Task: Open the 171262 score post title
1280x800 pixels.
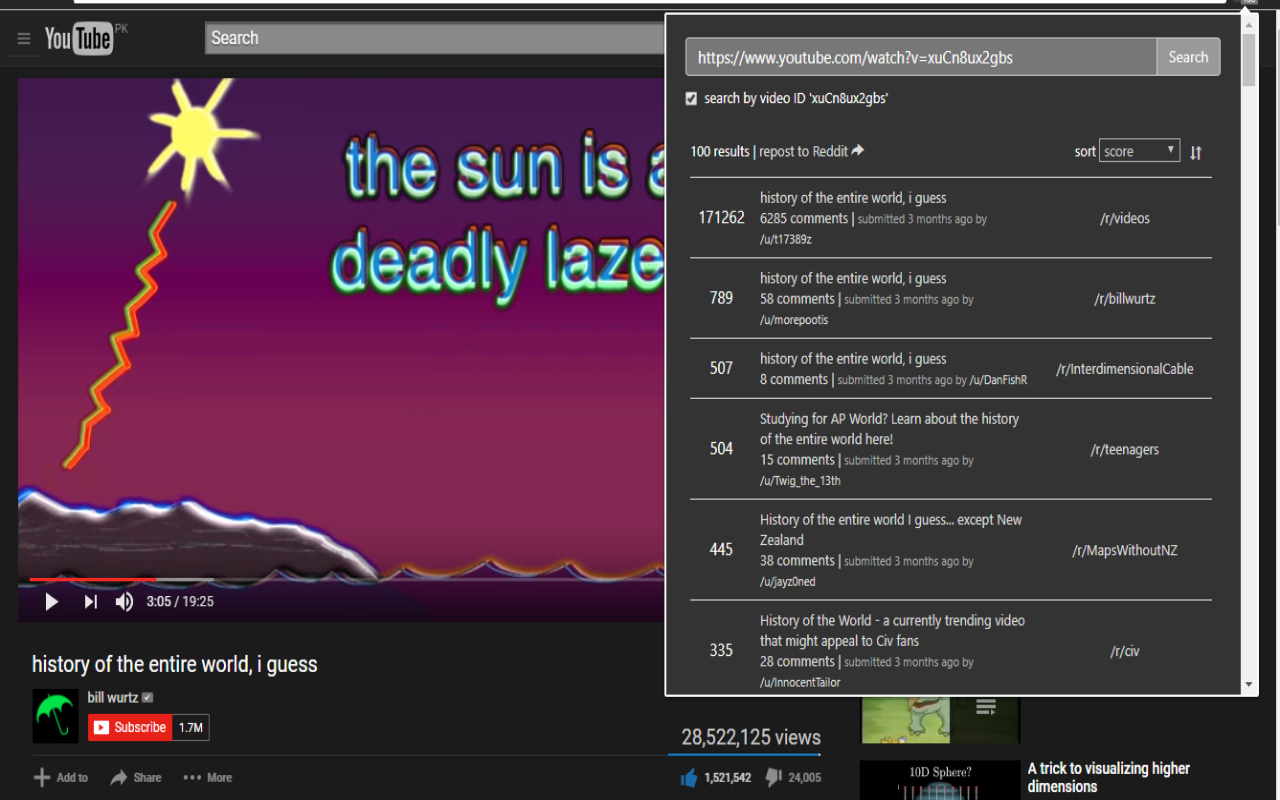Action: (x=853, y=198)
